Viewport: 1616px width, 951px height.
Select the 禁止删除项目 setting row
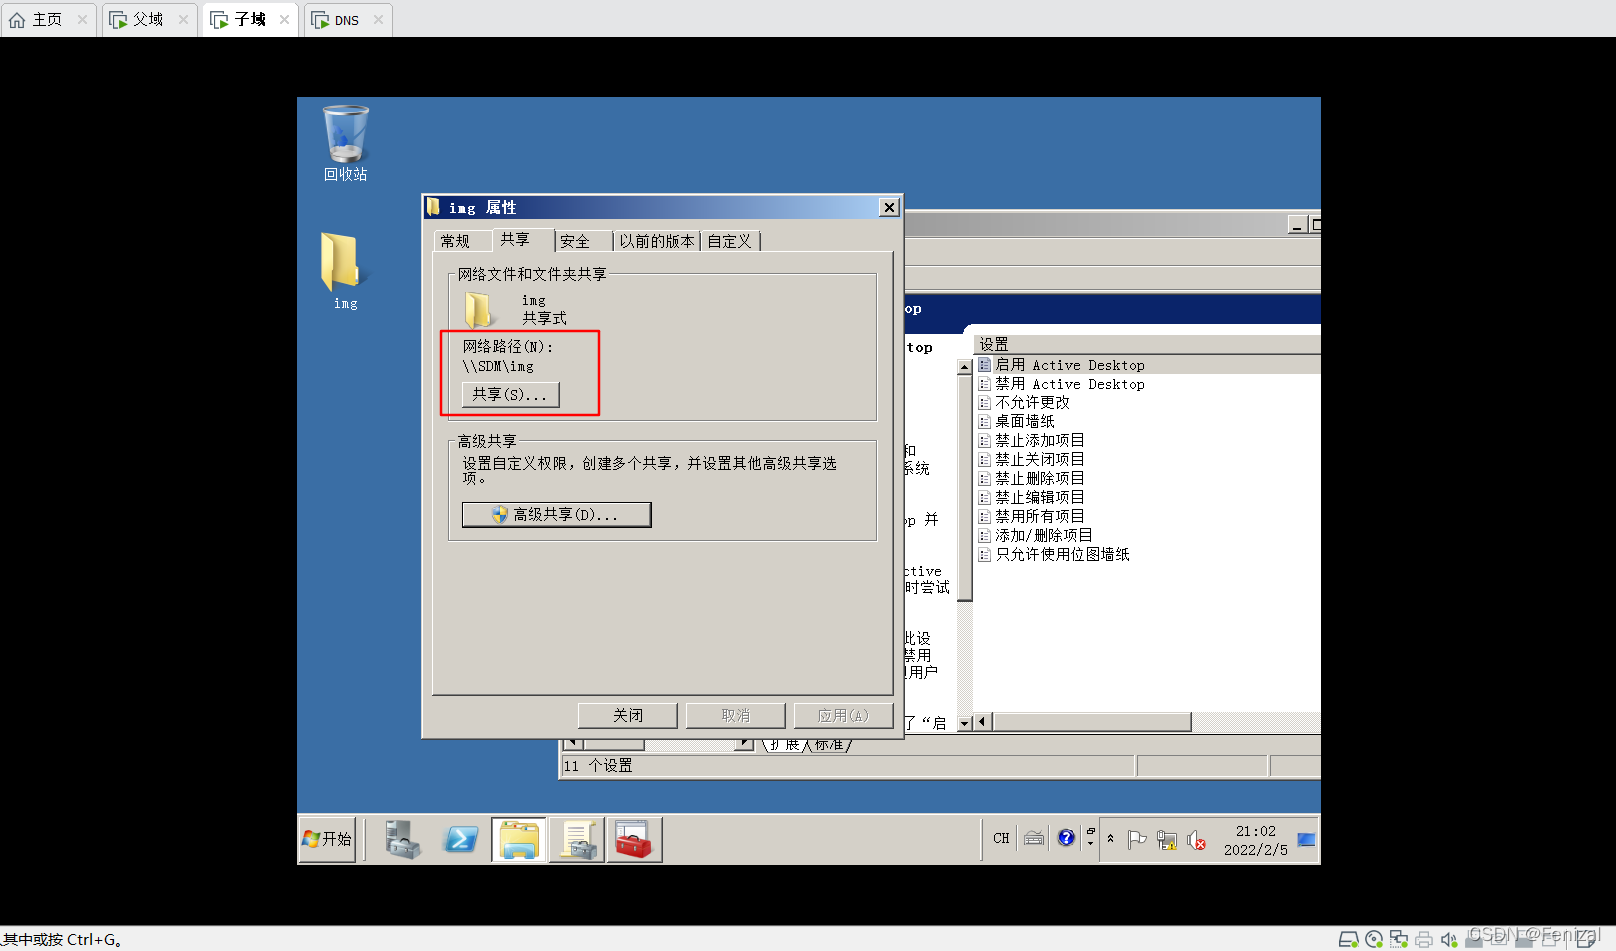point(1148,479)
